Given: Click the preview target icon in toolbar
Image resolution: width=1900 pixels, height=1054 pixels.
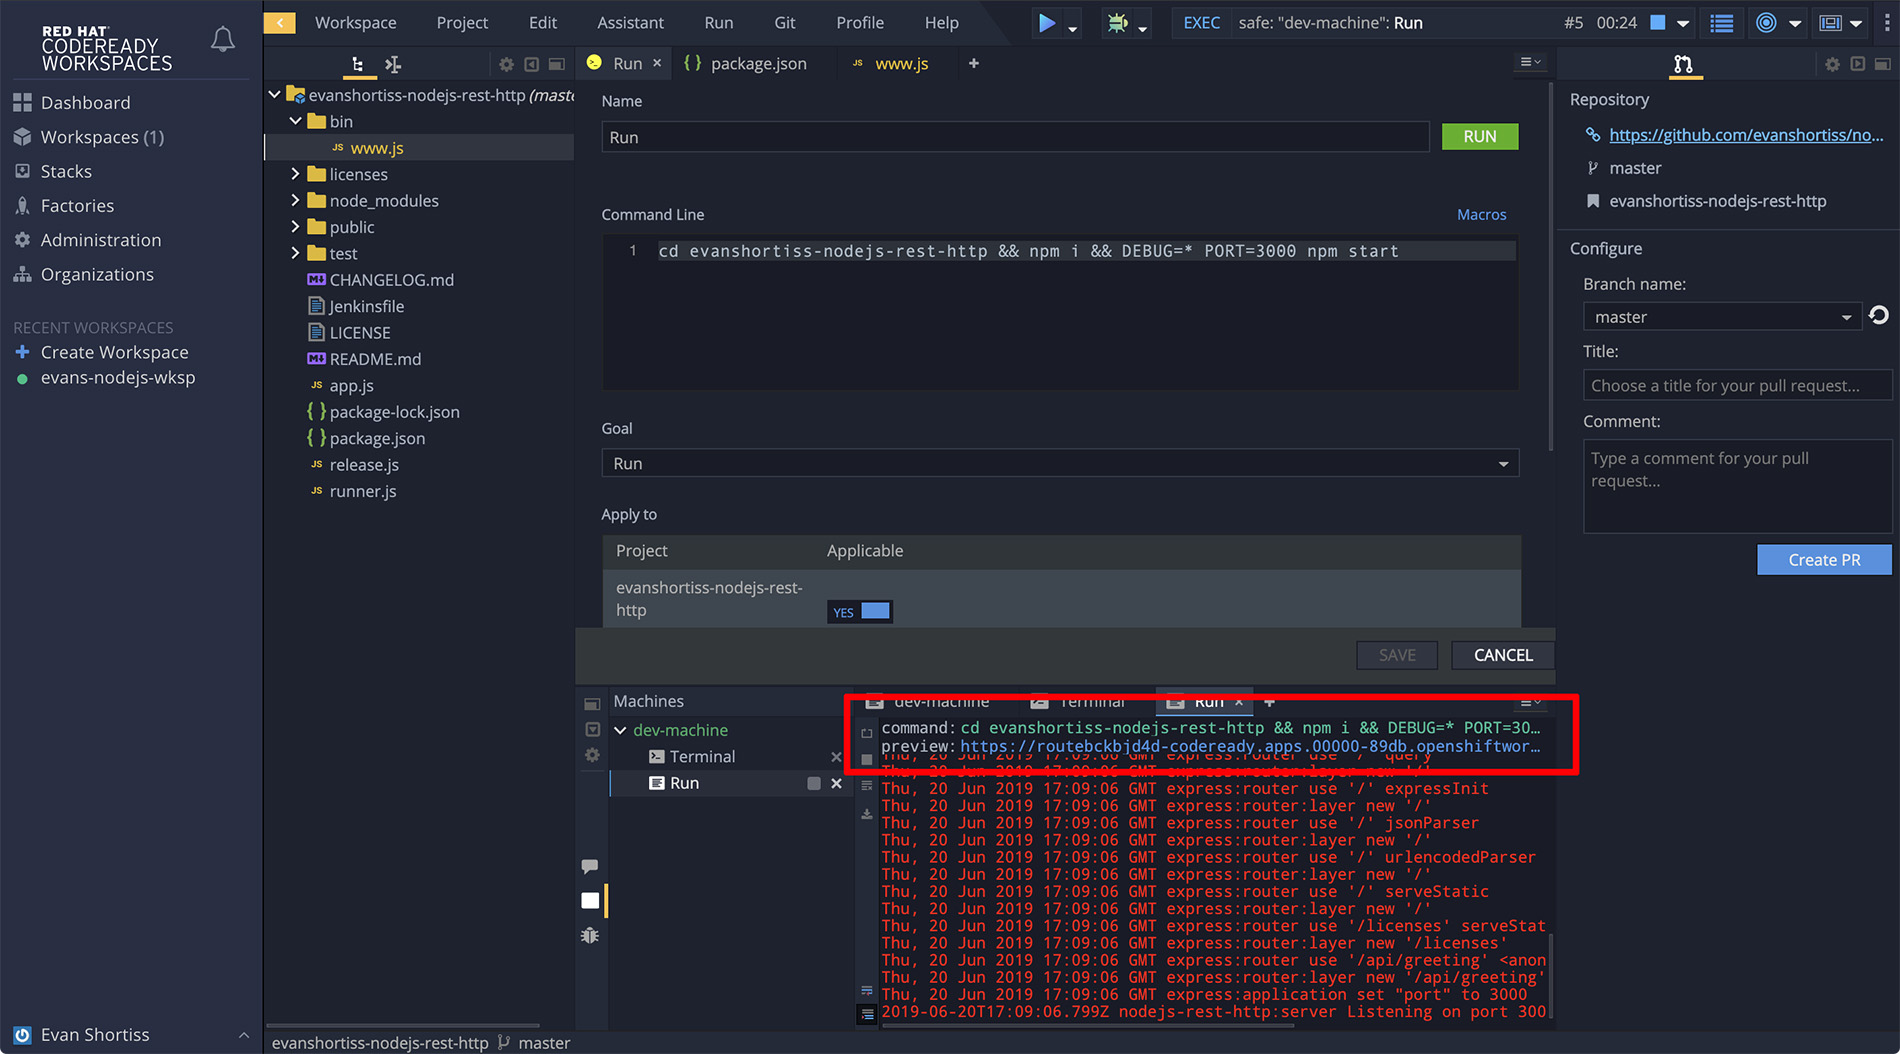Looking at the screenshot, I should (1767, 22).
